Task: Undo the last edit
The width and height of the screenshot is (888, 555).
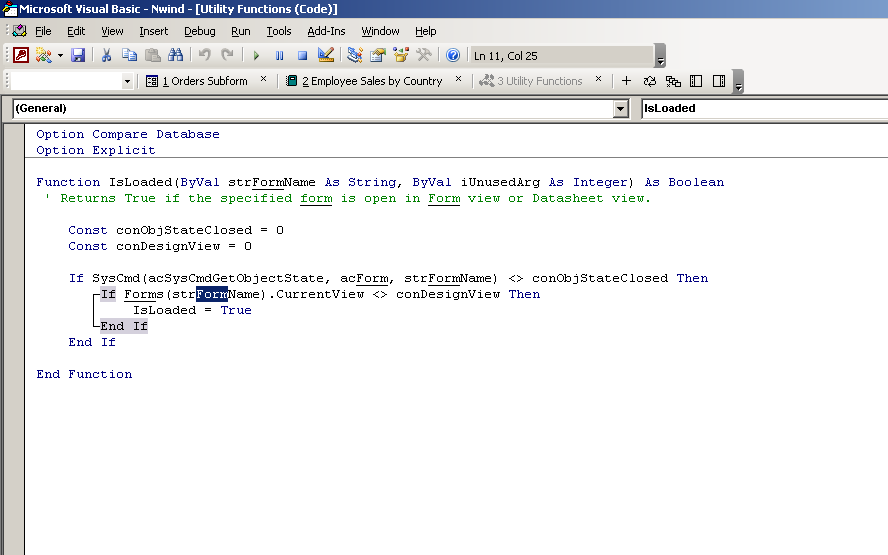Action: [x=204, y=55]
